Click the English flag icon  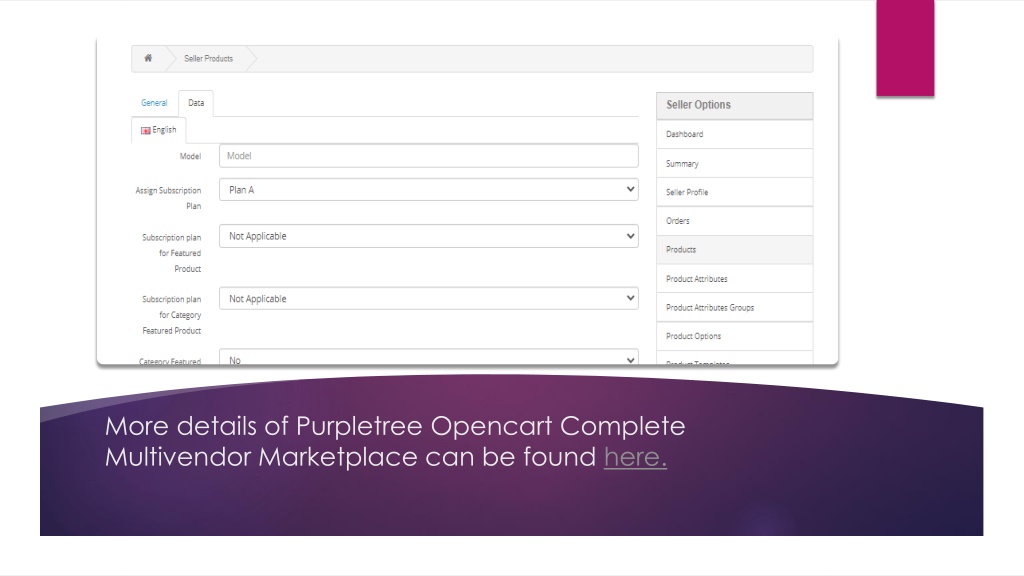(146, 131)
